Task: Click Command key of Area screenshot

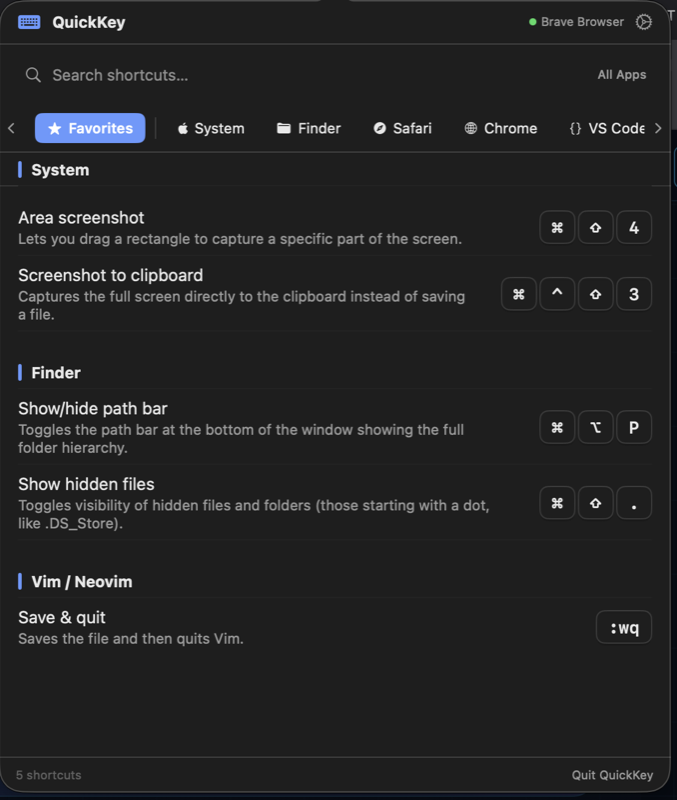Action: point(557,228)
